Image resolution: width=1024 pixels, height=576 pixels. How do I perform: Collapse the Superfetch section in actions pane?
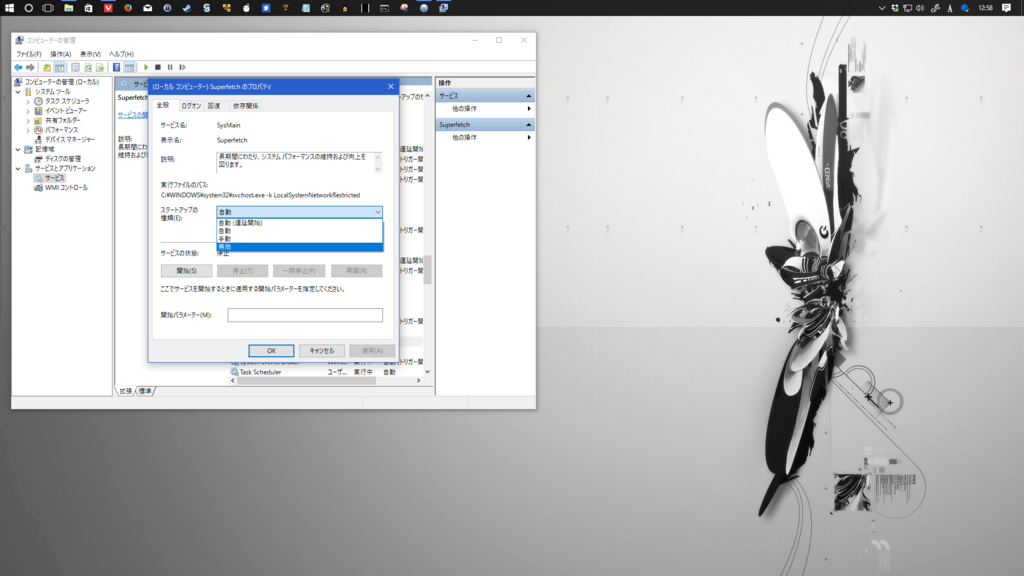tap(528, 125)
